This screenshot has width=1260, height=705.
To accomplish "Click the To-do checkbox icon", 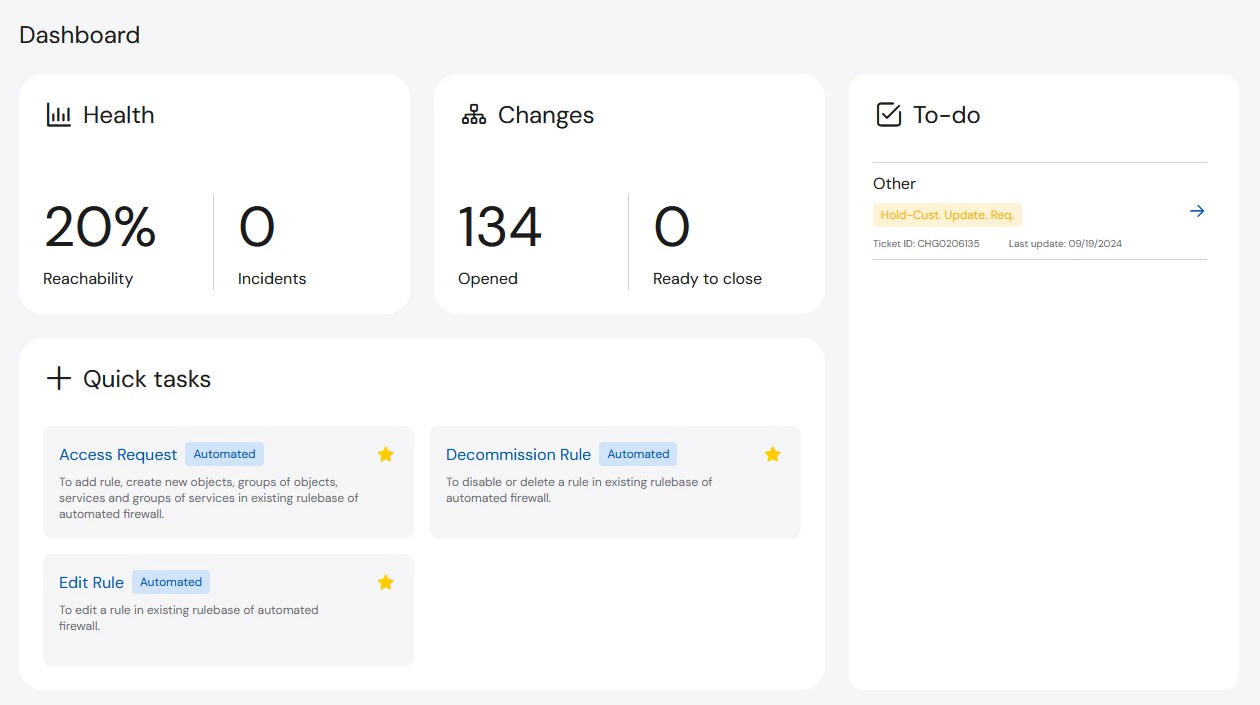I will point(889,115).
